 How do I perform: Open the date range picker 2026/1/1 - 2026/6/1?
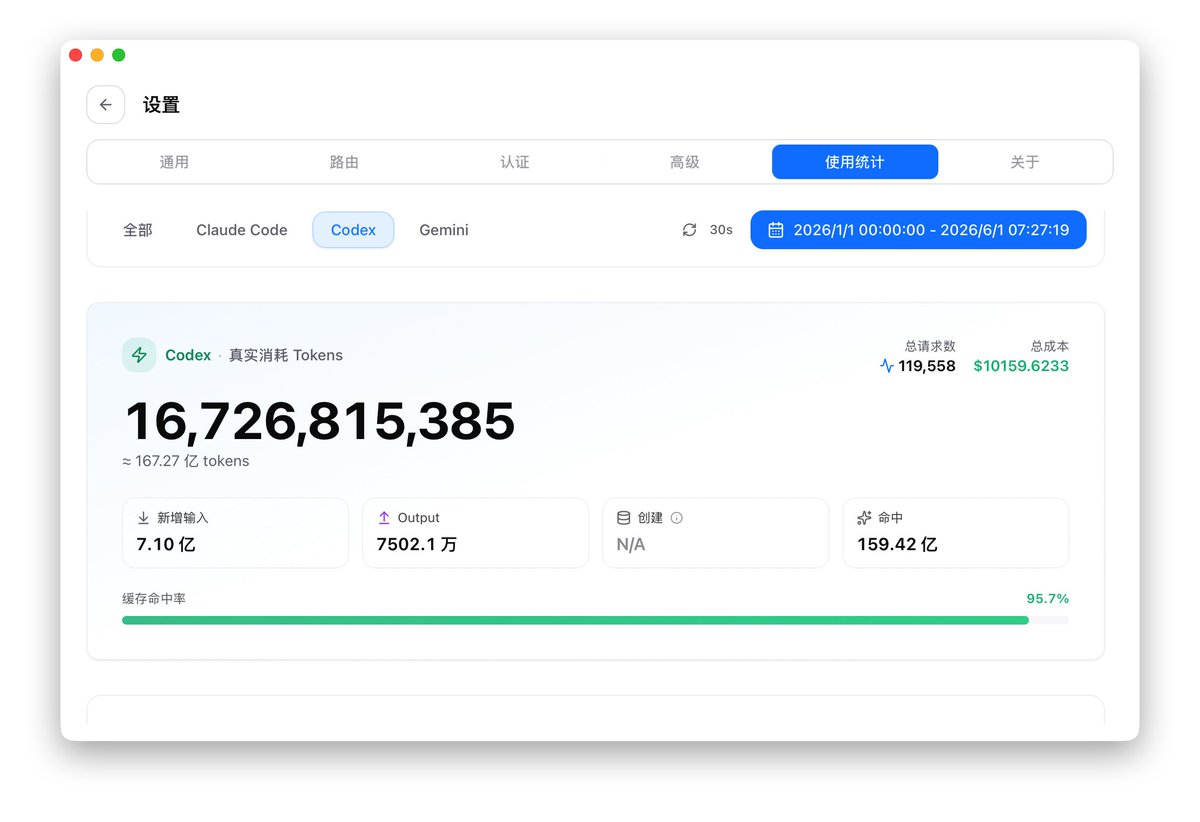click(918, 230)
